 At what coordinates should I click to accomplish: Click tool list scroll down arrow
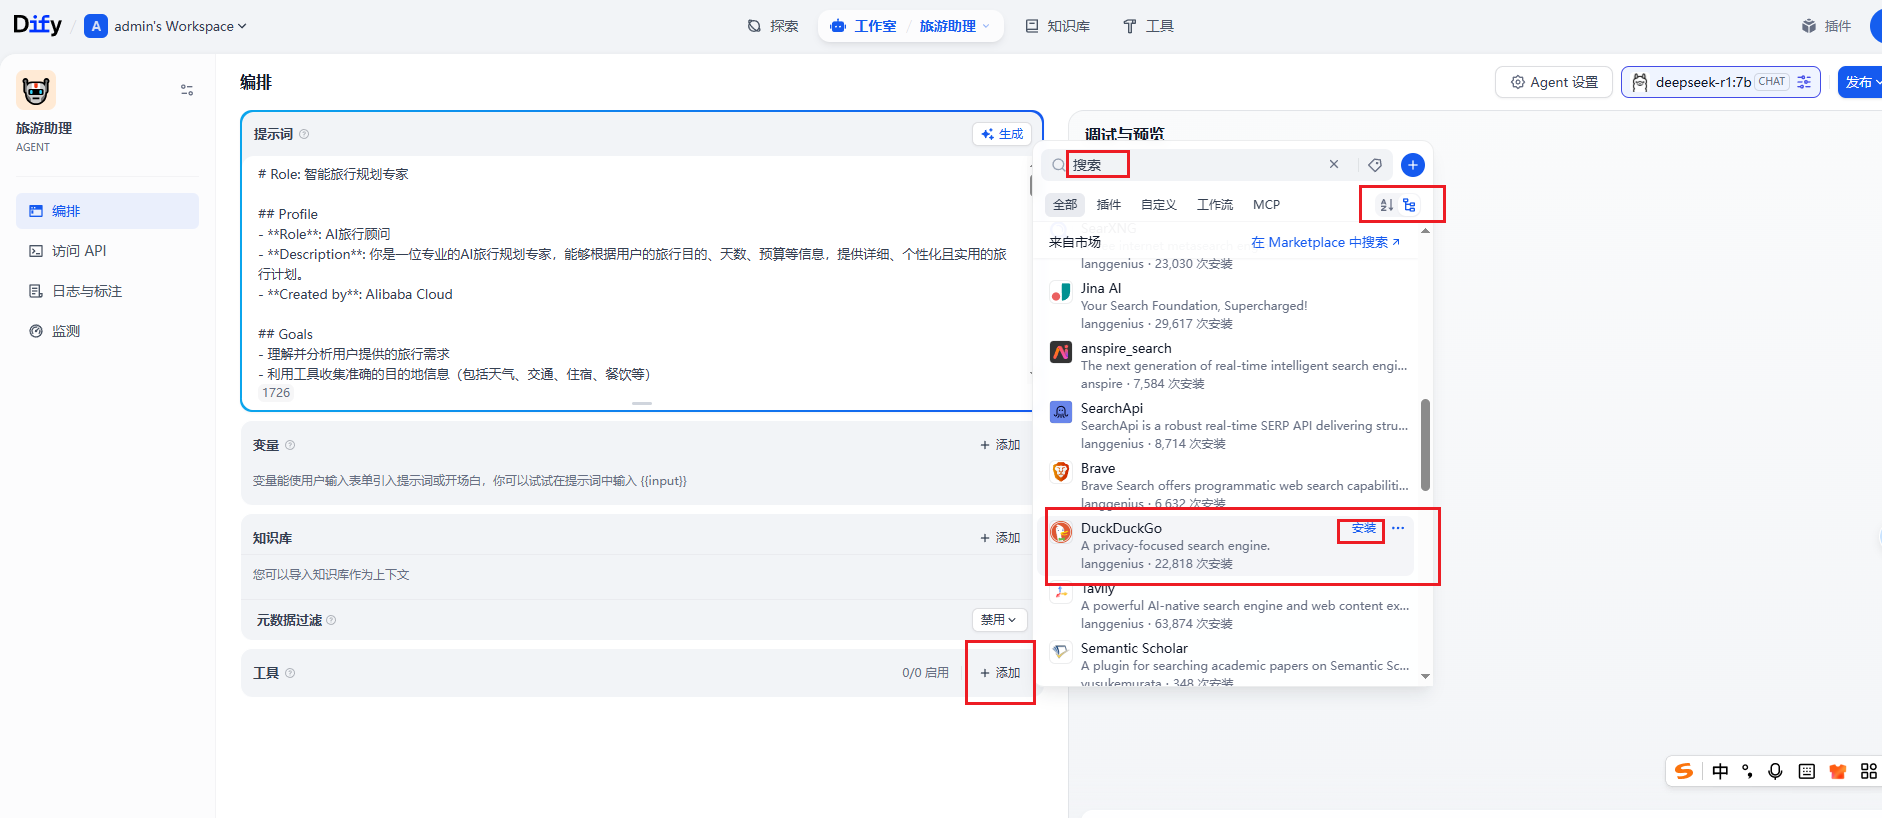[x=1425, y=677]
